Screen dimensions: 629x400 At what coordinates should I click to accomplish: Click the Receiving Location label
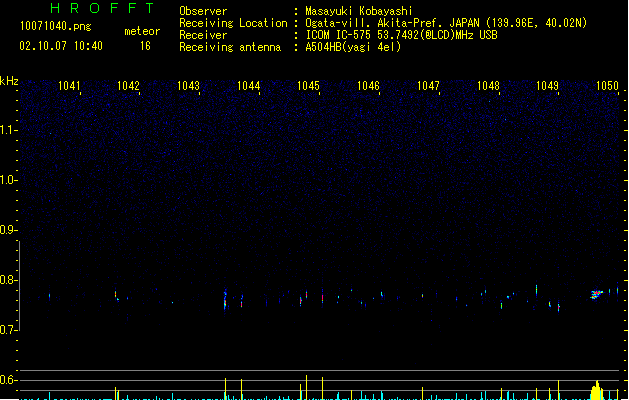click(233, 23)
